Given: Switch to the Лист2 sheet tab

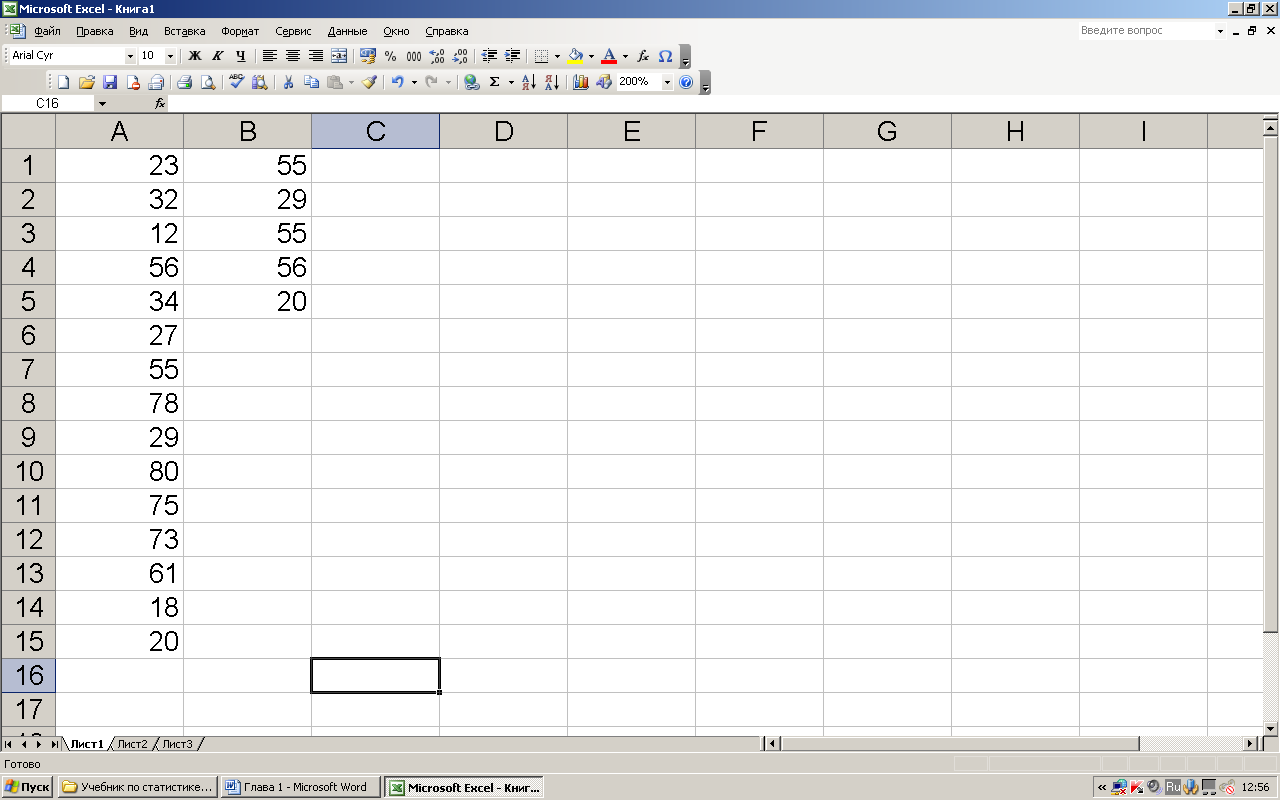Looking at the screenshot, I should pyautogui.click(x=132, y=744).
